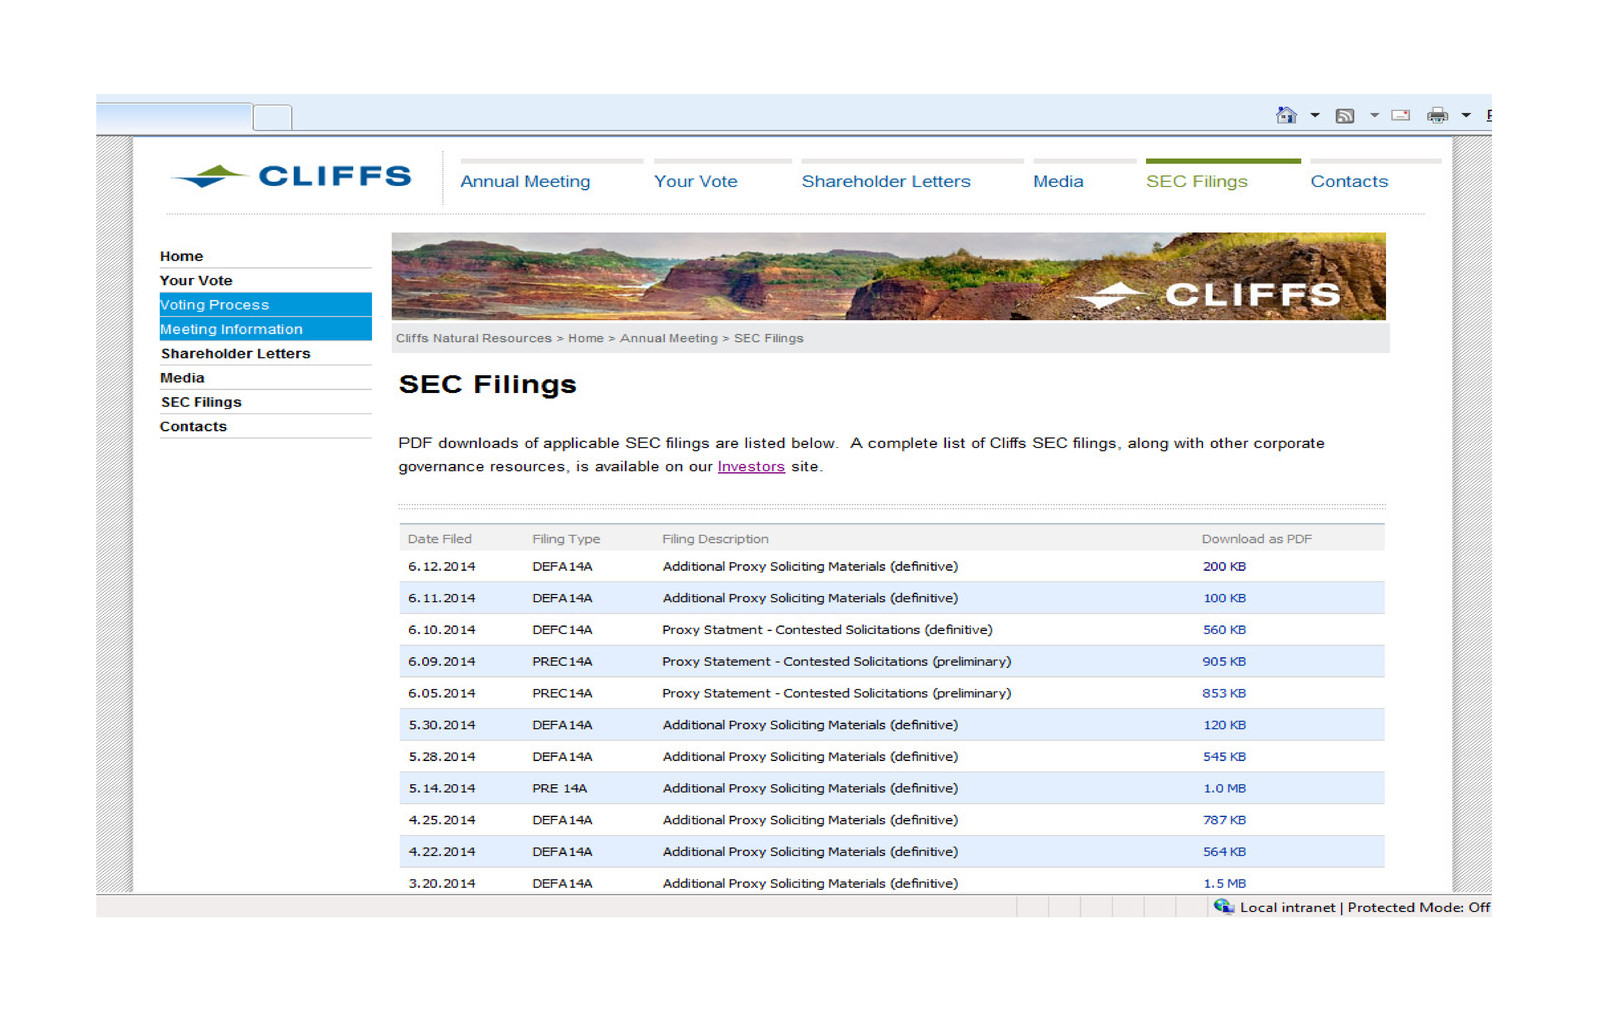Download the 100 KB PDF
Image resolution: width=1598 pixels, height=1034 pixels.
[x=1224, y=598]
